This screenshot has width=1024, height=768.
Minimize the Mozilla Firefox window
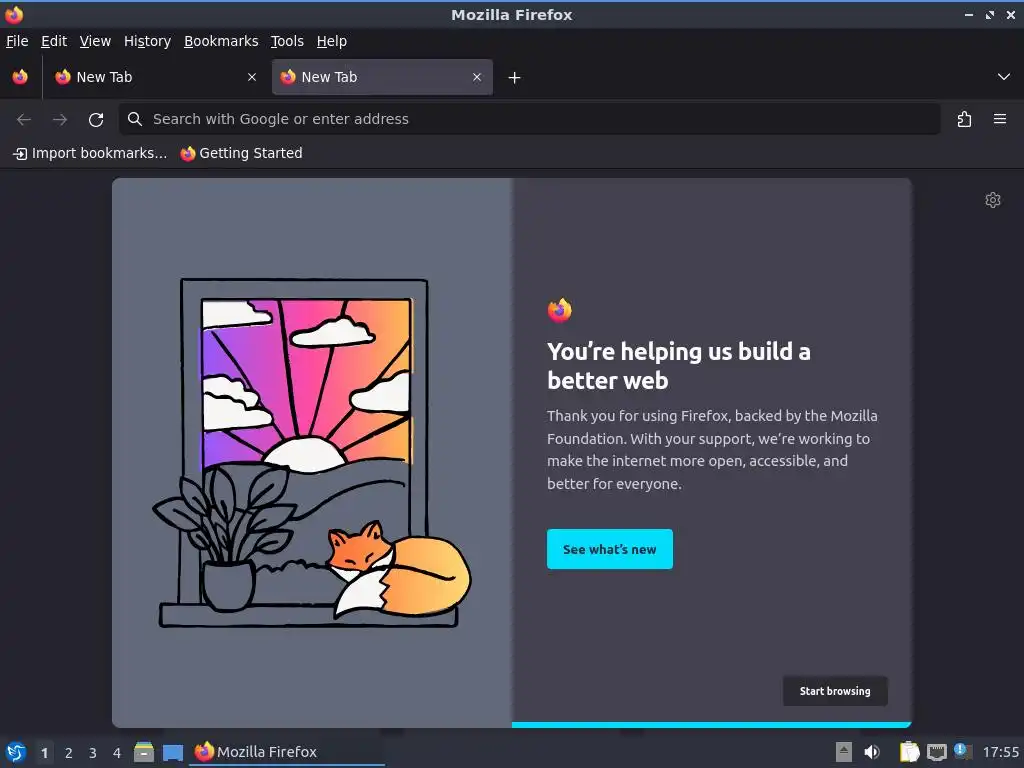click(969, 14)
